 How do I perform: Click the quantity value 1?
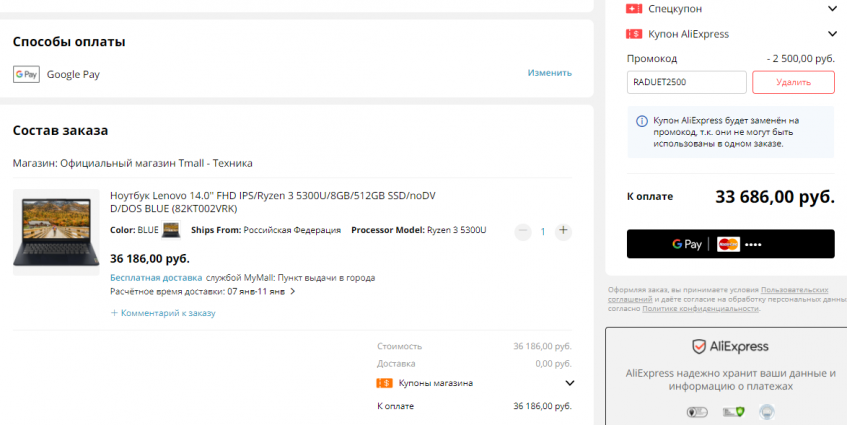543,232
